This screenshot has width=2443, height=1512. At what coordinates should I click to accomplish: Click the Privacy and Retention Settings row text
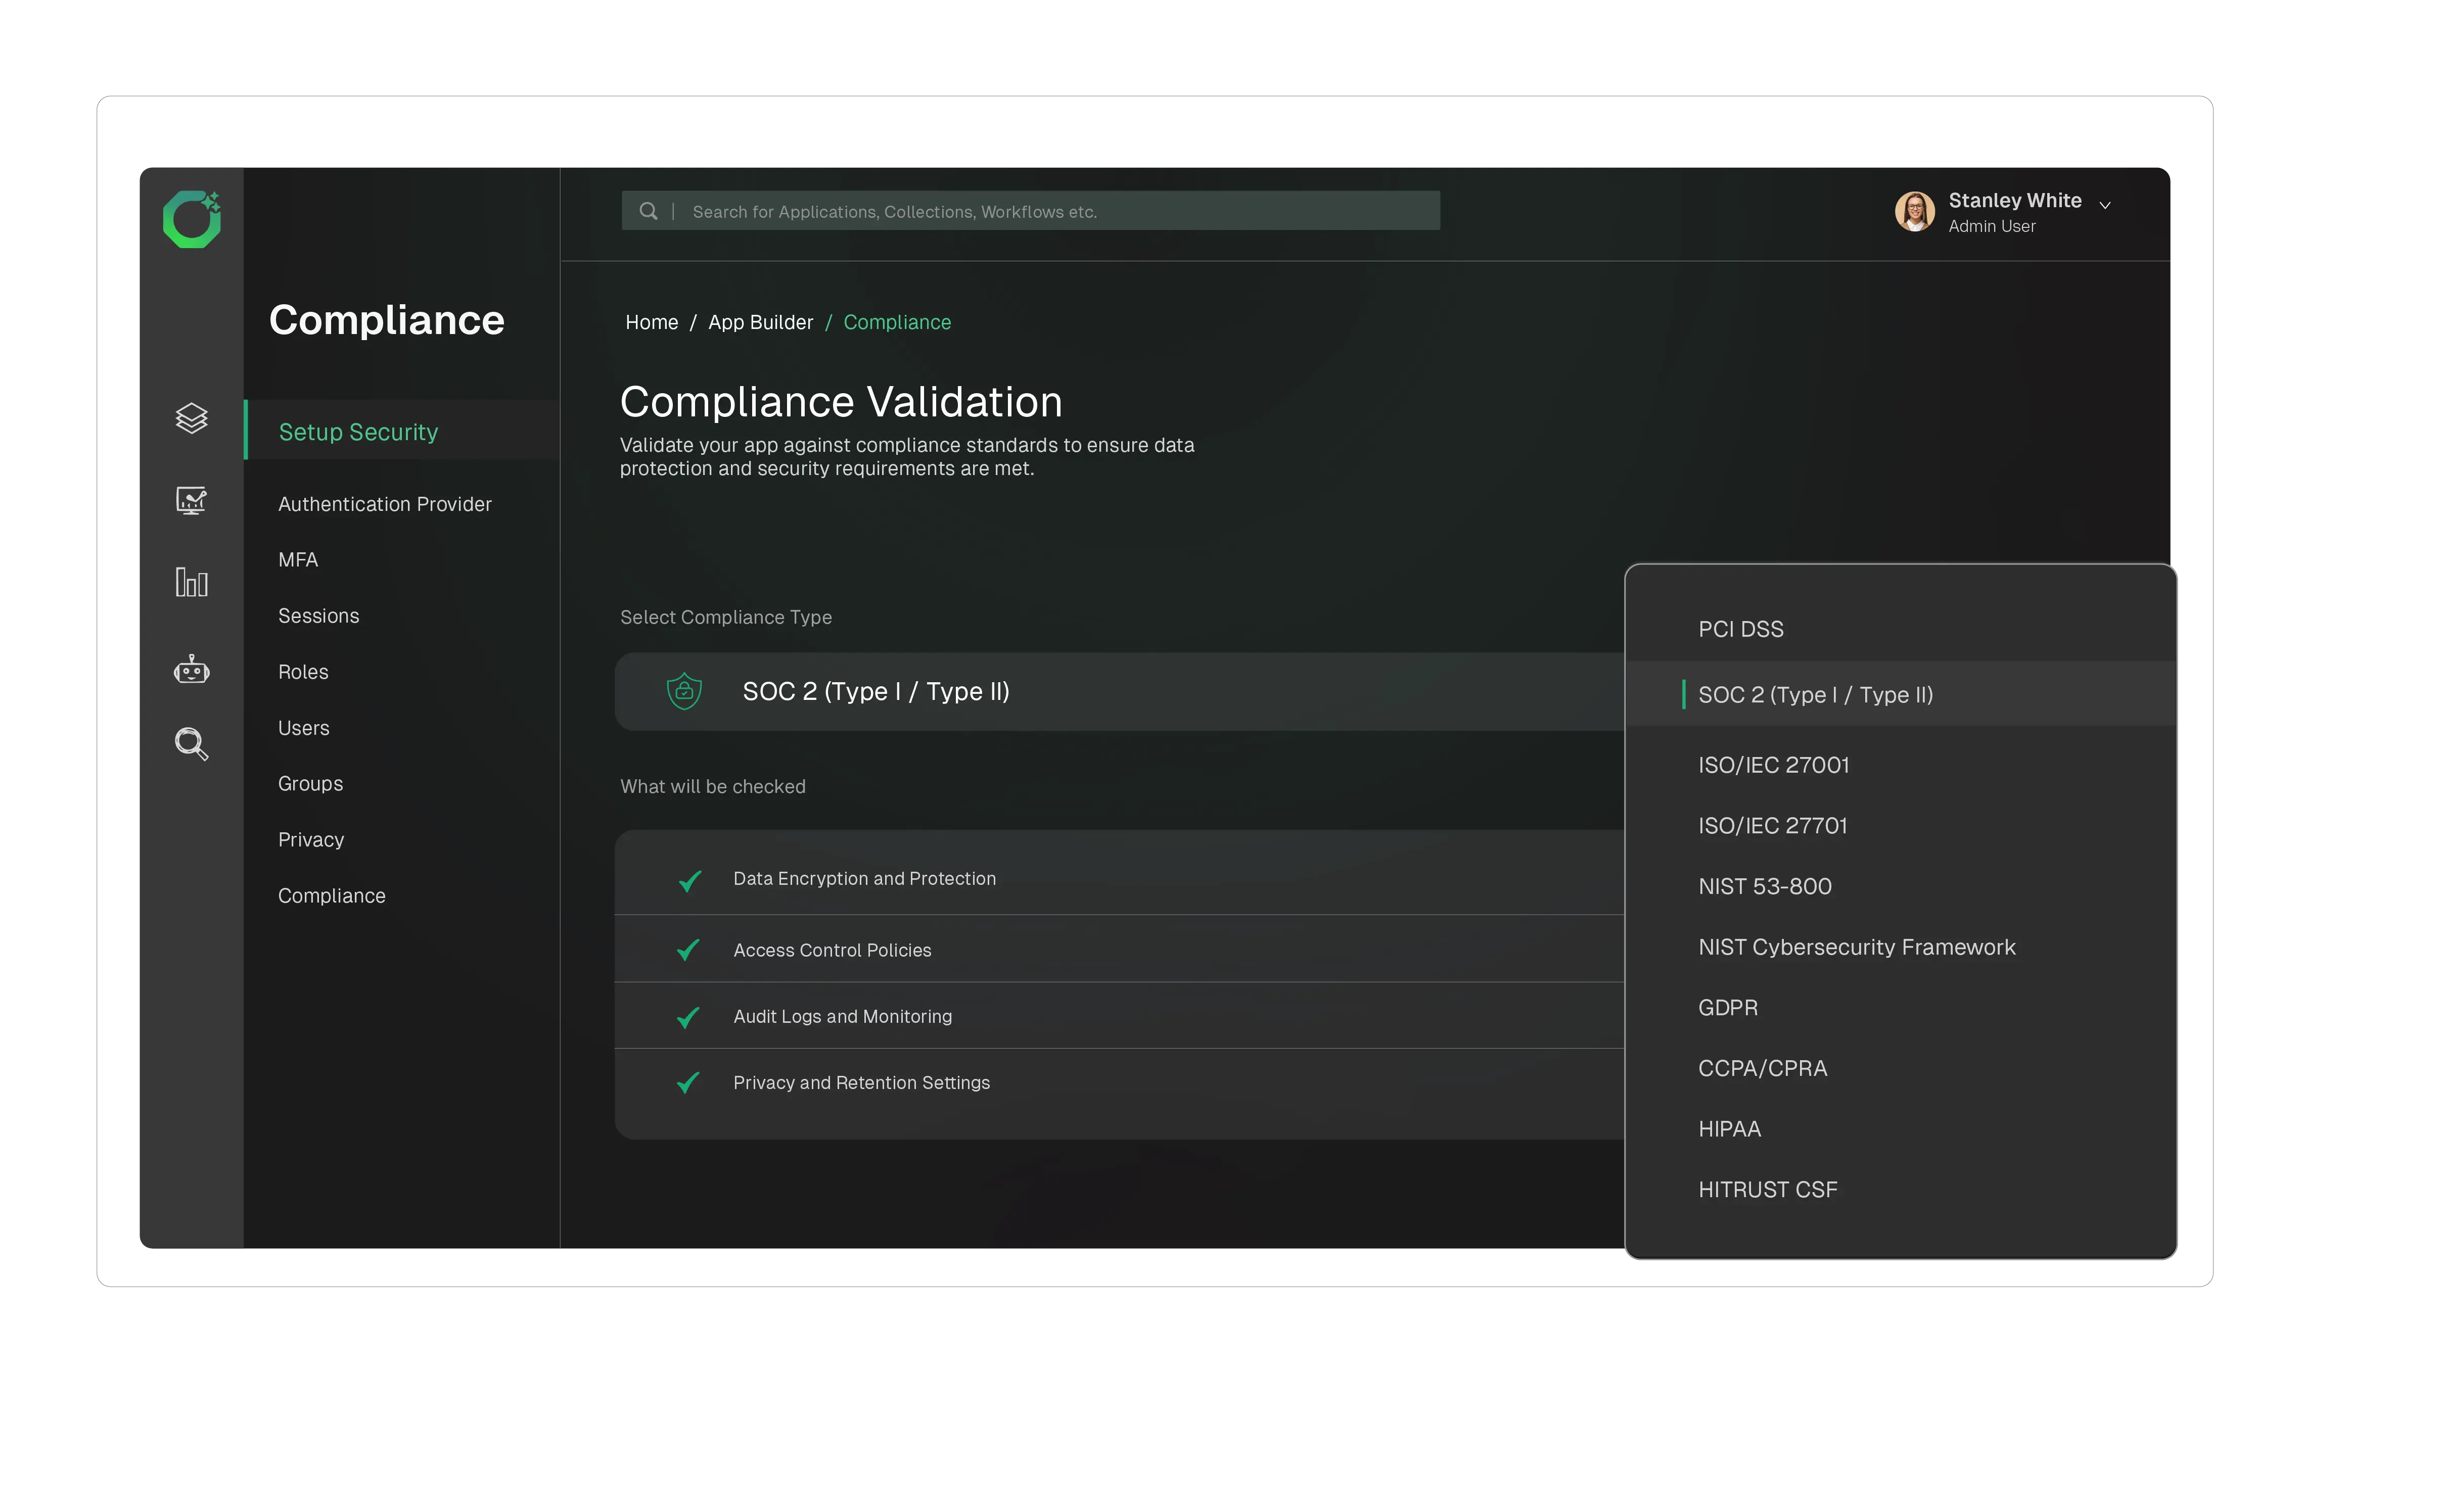861,1083
